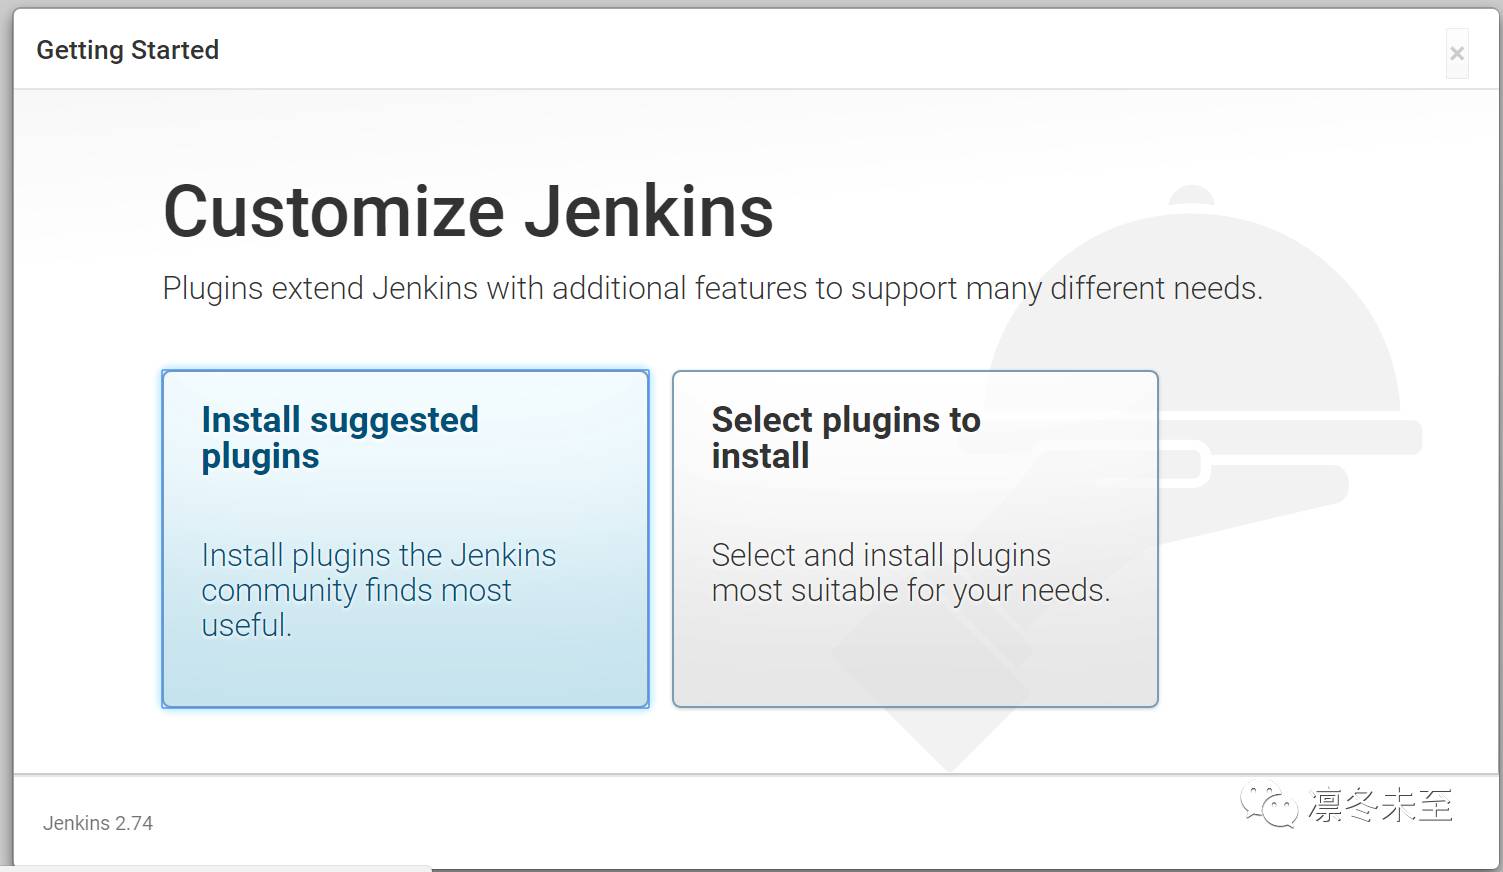1503x872 pixels.
Task: Click the Getting Started title text
Action: pos(127,50)
